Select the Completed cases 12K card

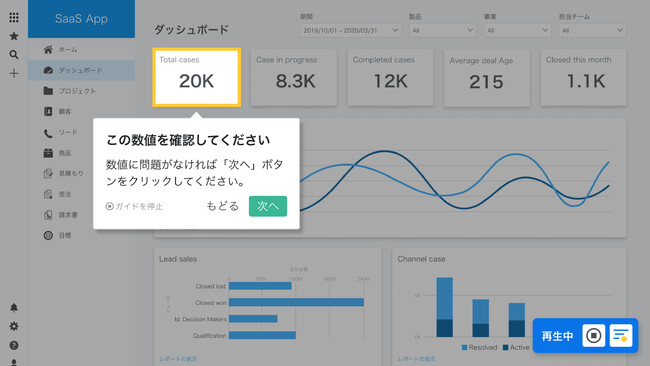[x=390, y=78]
